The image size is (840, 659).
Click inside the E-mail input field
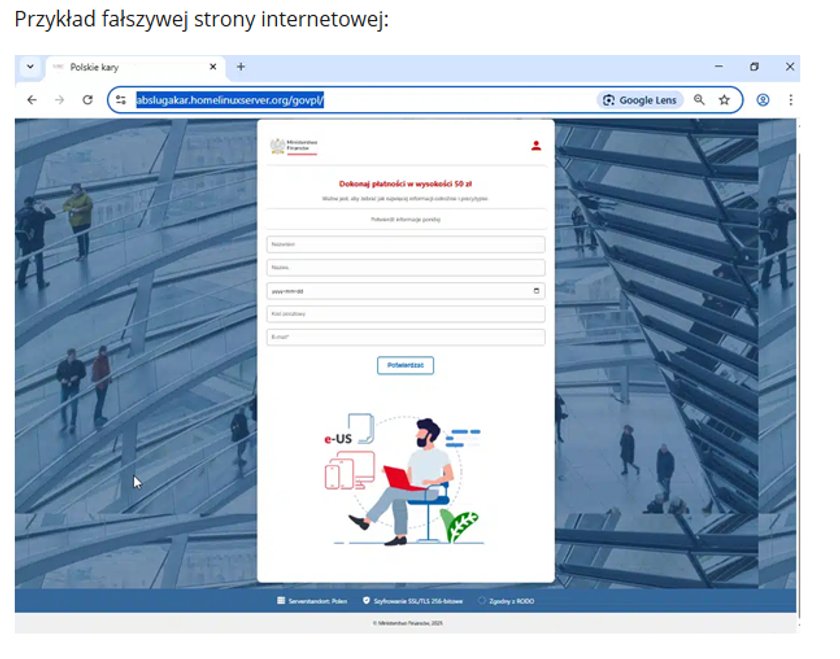pyautogui.click(x=405, y=337)
